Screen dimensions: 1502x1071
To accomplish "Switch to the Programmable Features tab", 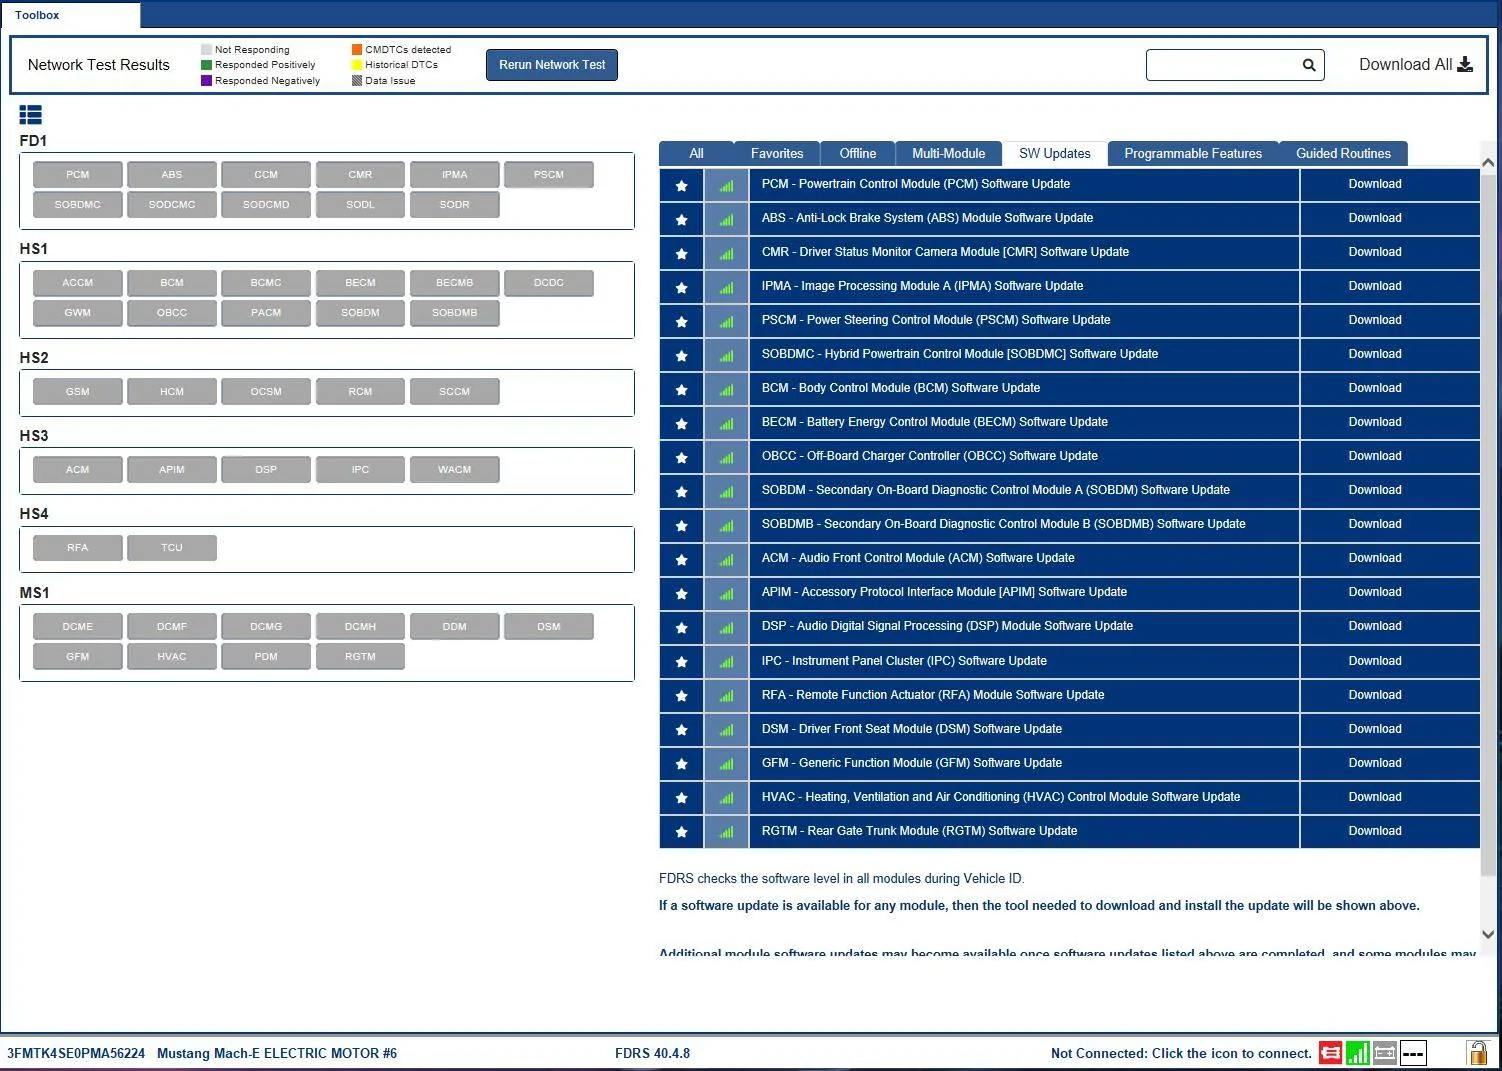I will tap(1193, 153).
